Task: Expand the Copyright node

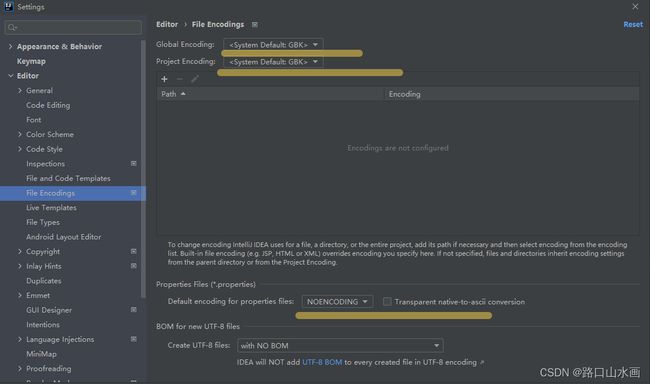Action: click(19, 251)
